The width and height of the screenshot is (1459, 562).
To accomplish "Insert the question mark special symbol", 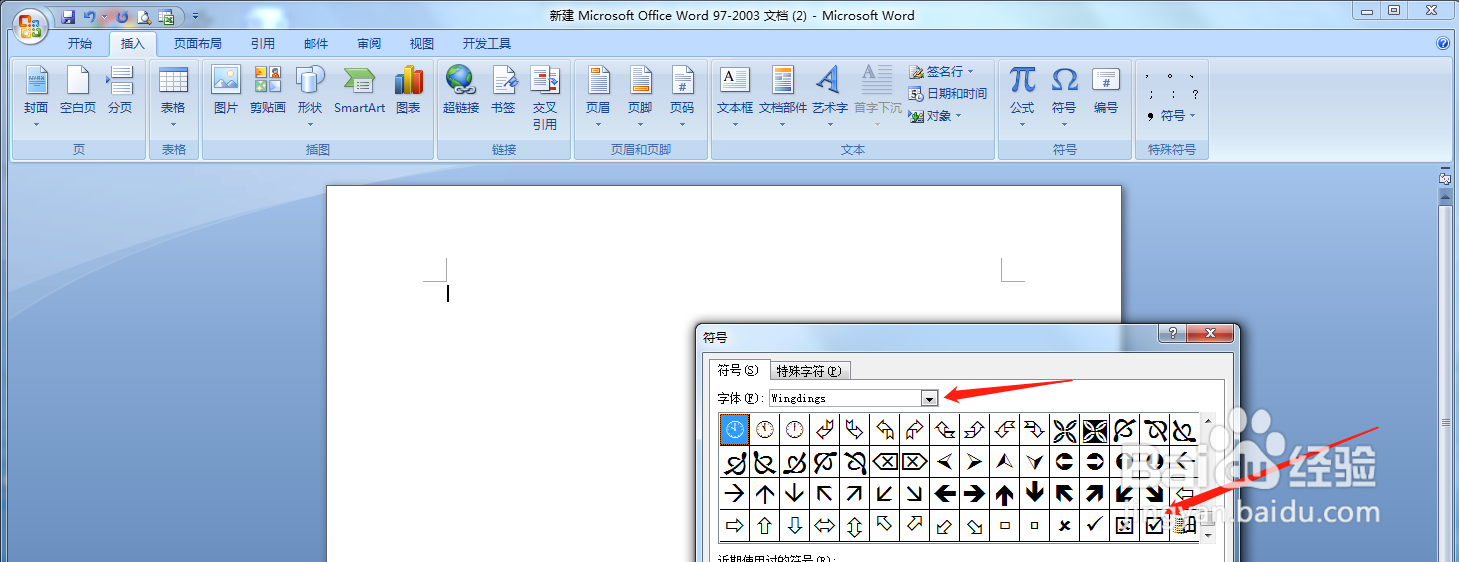I will pos(1195,95).
